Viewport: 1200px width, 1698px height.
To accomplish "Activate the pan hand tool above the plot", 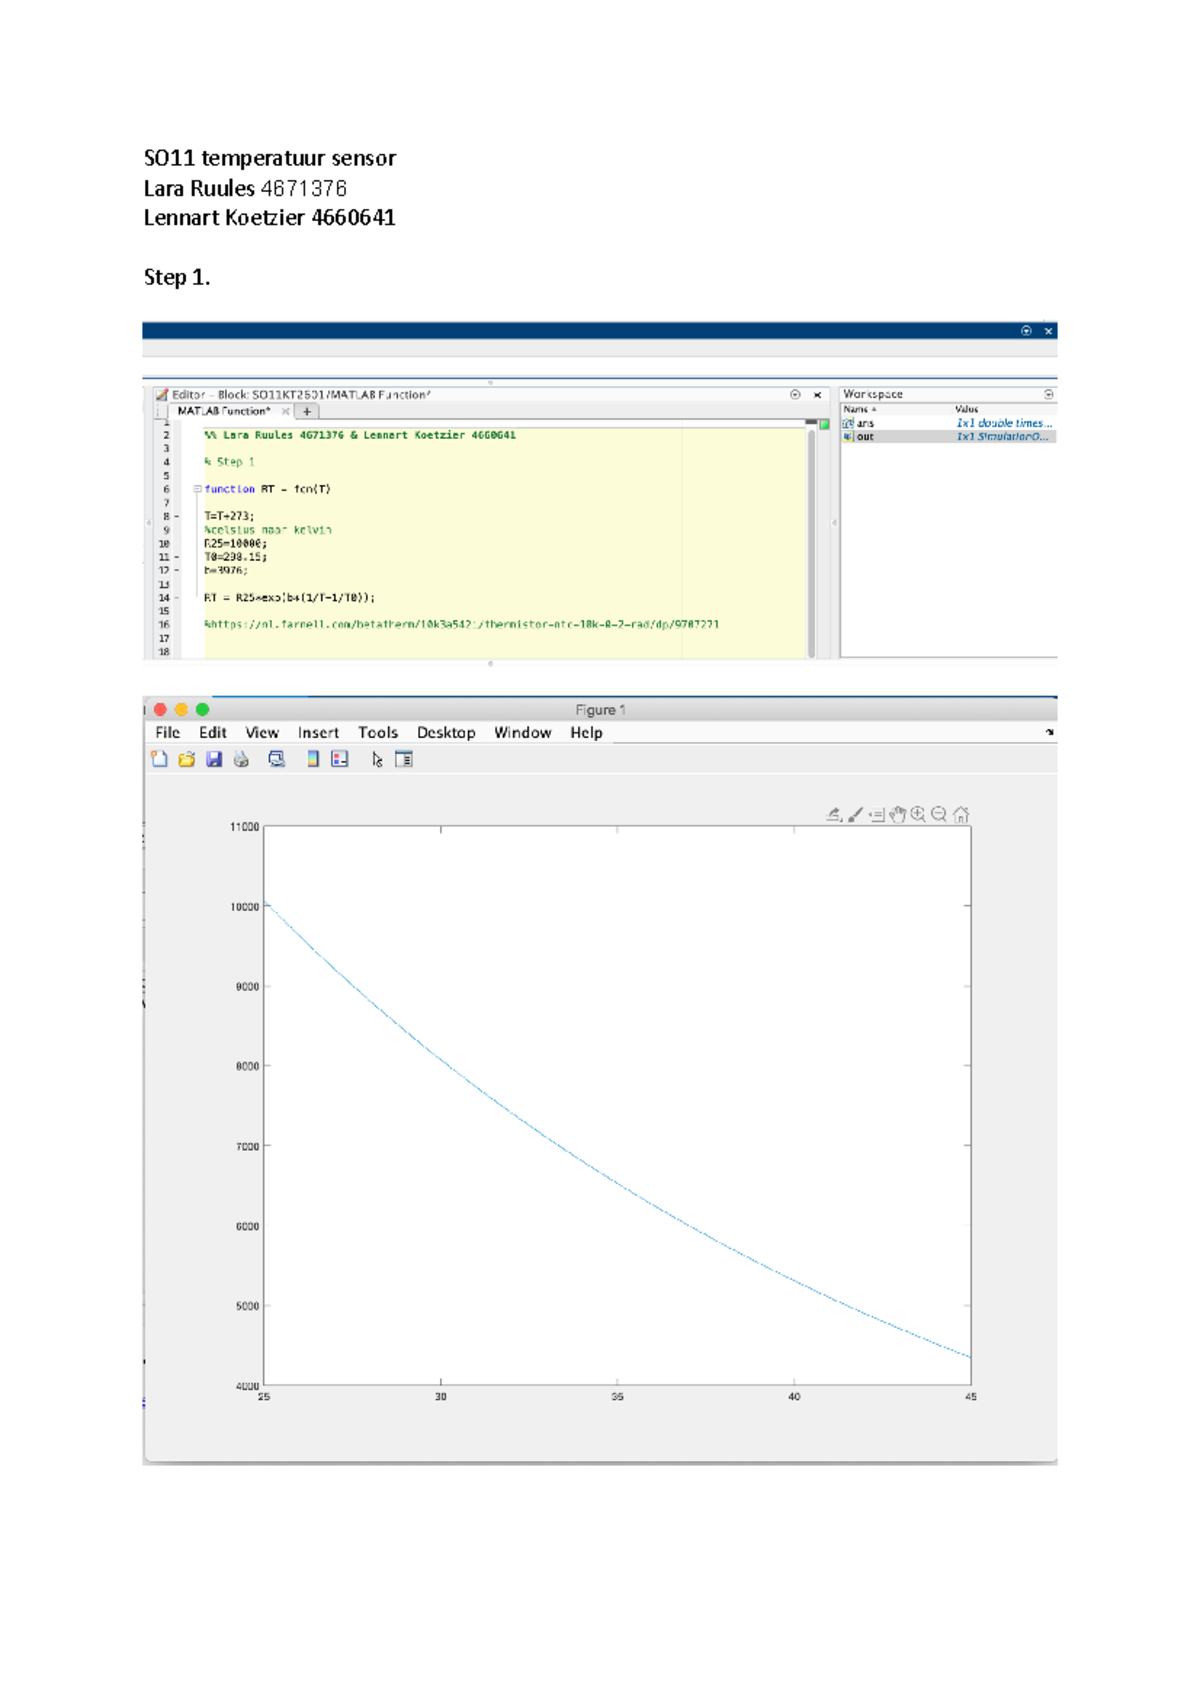I will pyautogui.click(x=898, y=815).
